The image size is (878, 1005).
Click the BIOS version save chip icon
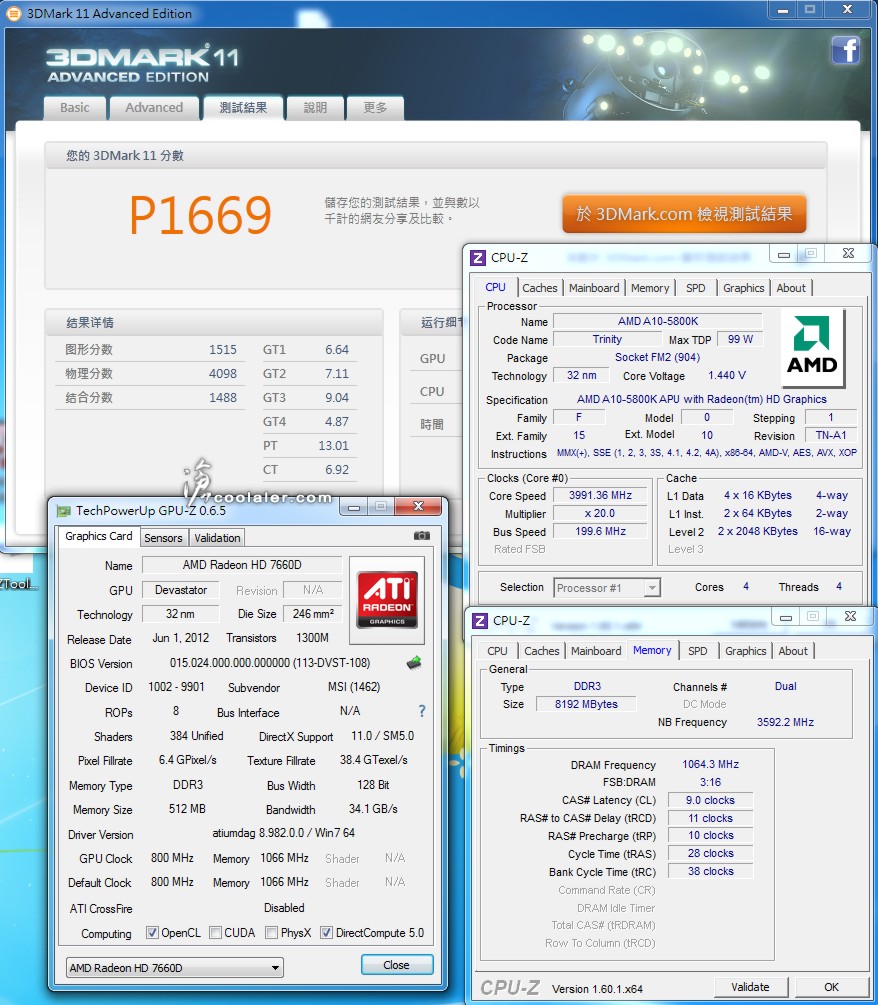tap(414, 662)
